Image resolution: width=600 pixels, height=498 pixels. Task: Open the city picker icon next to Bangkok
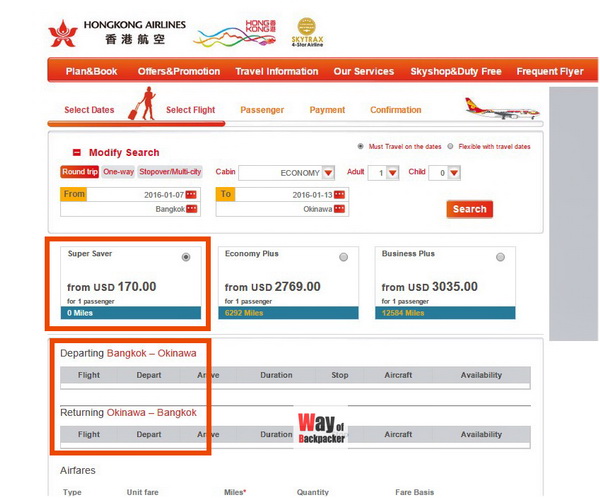click(x=191, y=209)
